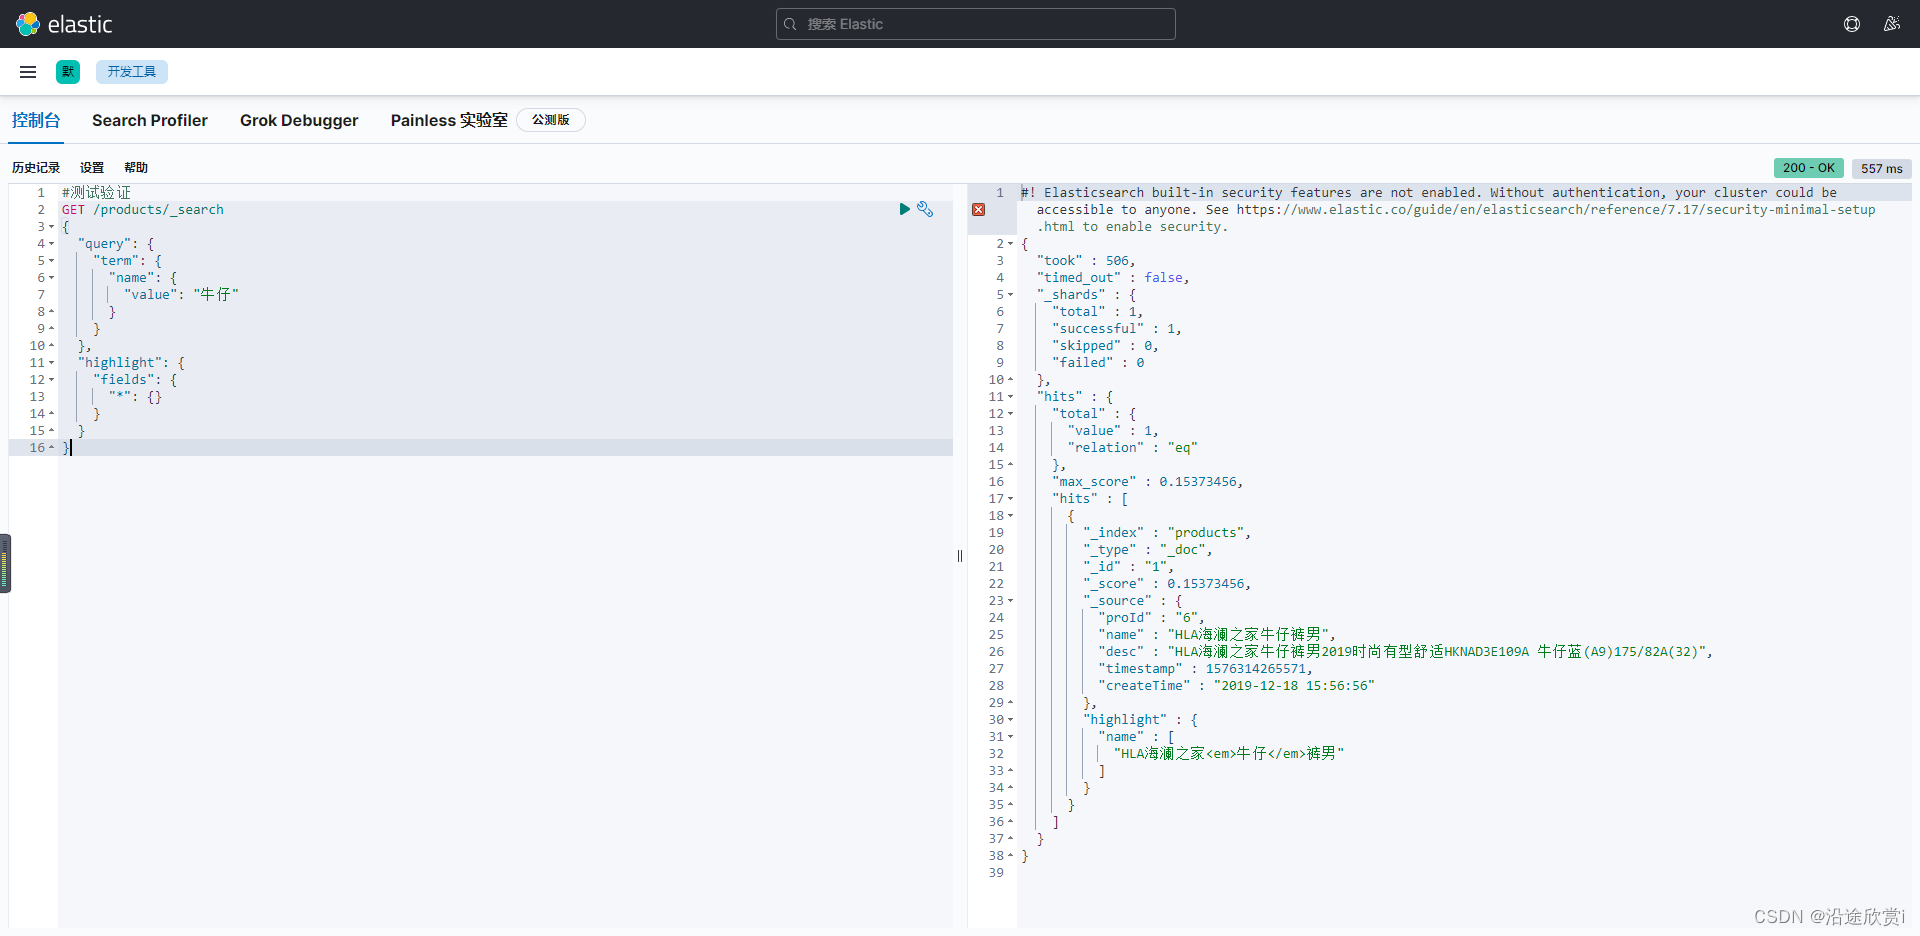Screen dimensions: 1920x936
Task: Click the "_type" : "_doc" line
Action: (x=1148, y=550)
